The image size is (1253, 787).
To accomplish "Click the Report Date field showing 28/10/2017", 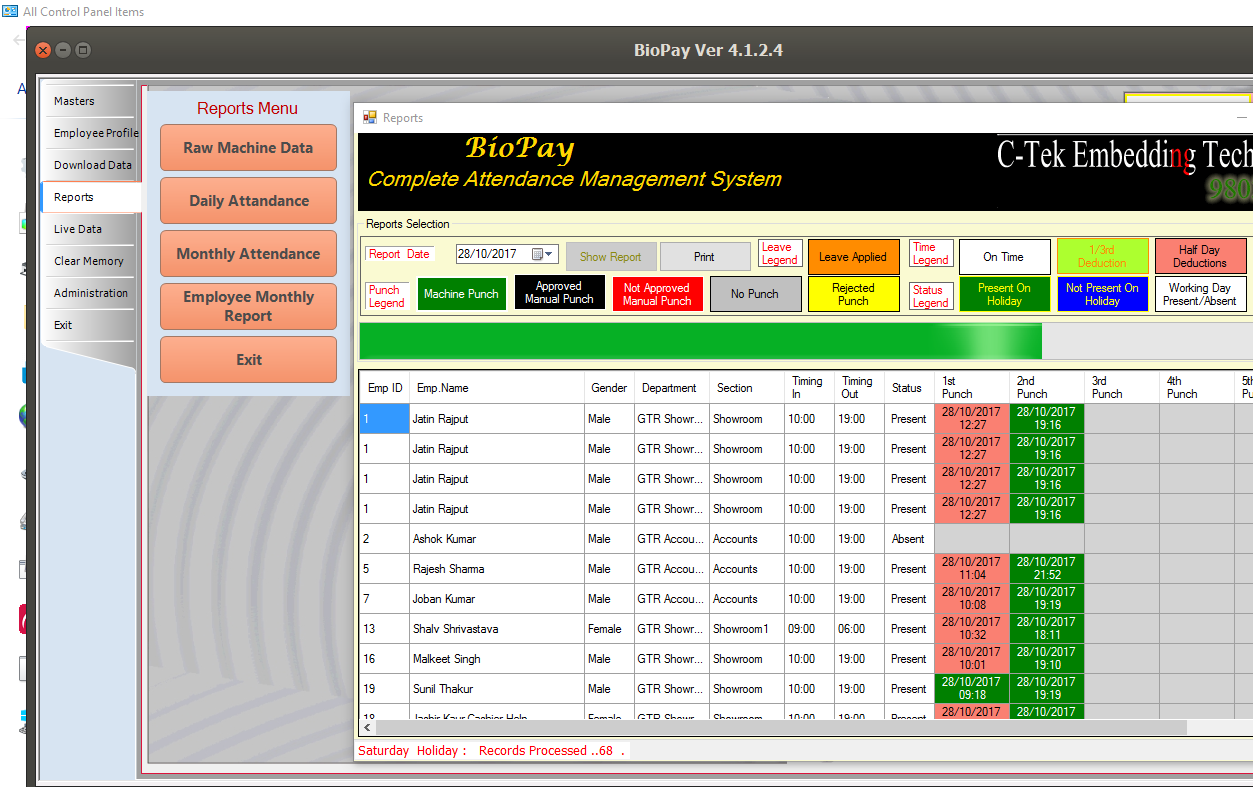I will pos(507,255).
